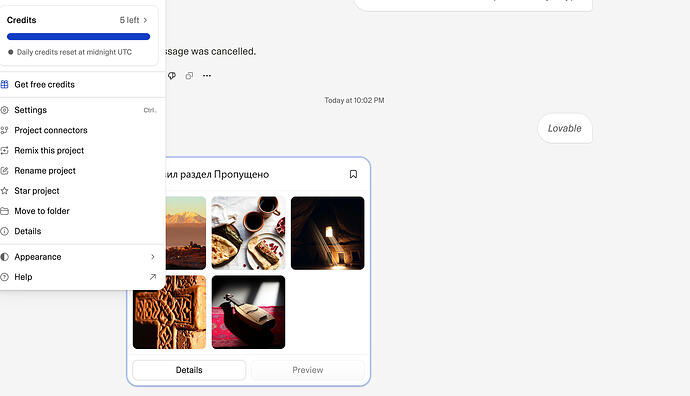
Task: Click the Today at 10:02 PM timestamp
Action: click(x=354, y=100)
